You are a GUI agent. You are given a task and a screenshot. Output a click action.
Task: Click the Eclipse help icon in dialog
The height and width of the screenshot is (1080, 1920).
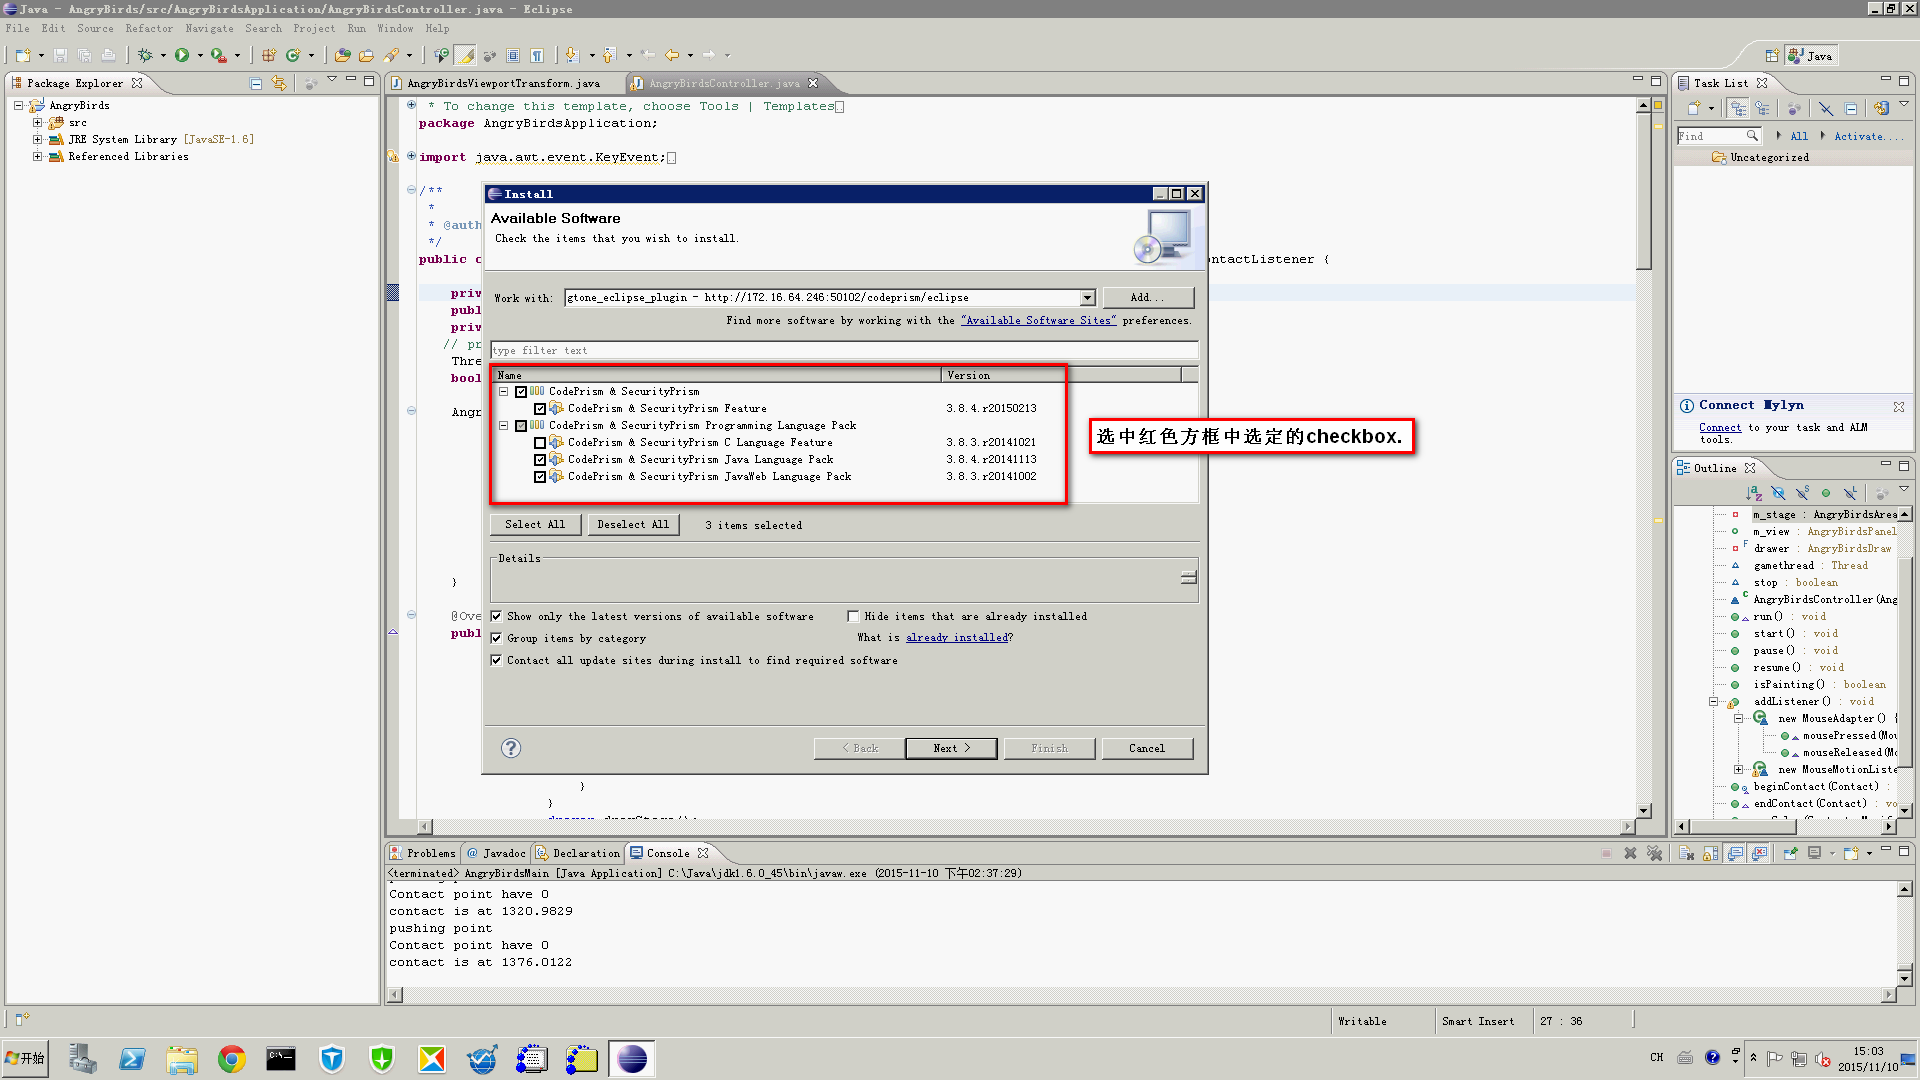pos(510,748)
